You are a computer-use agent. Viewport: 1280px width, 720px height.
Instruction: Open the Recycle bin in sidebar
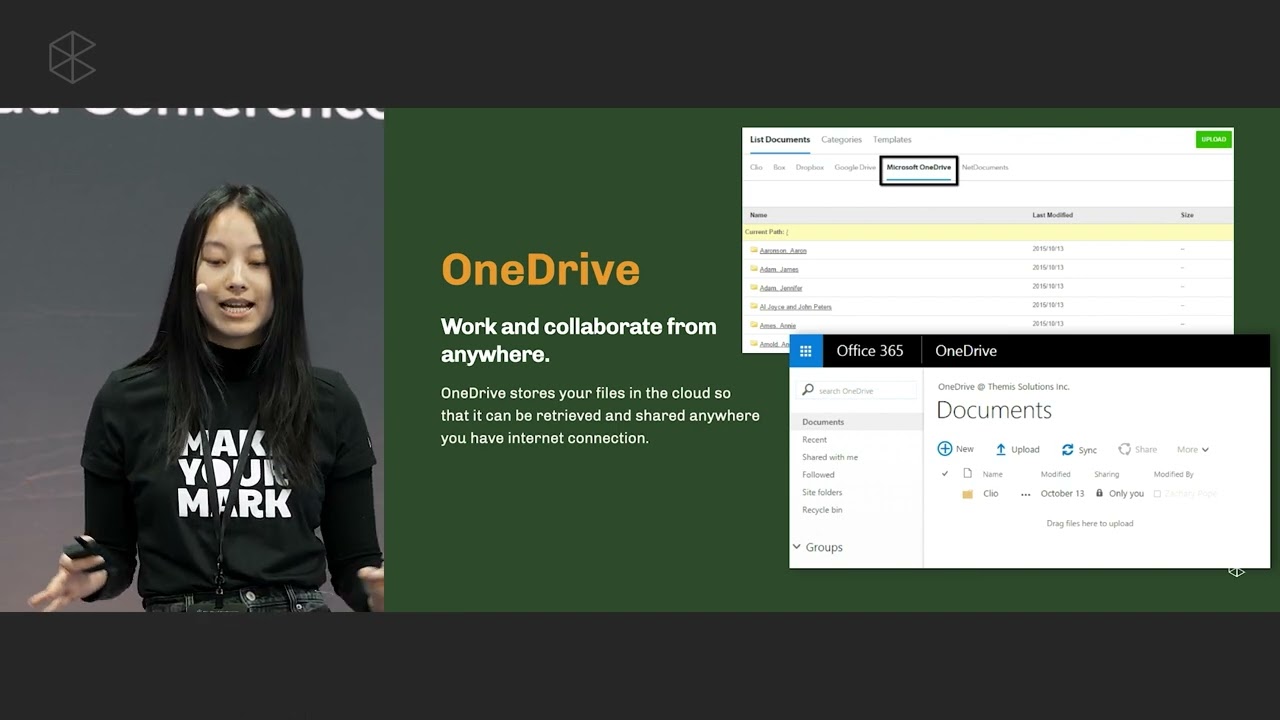click(x=822, y=510)
